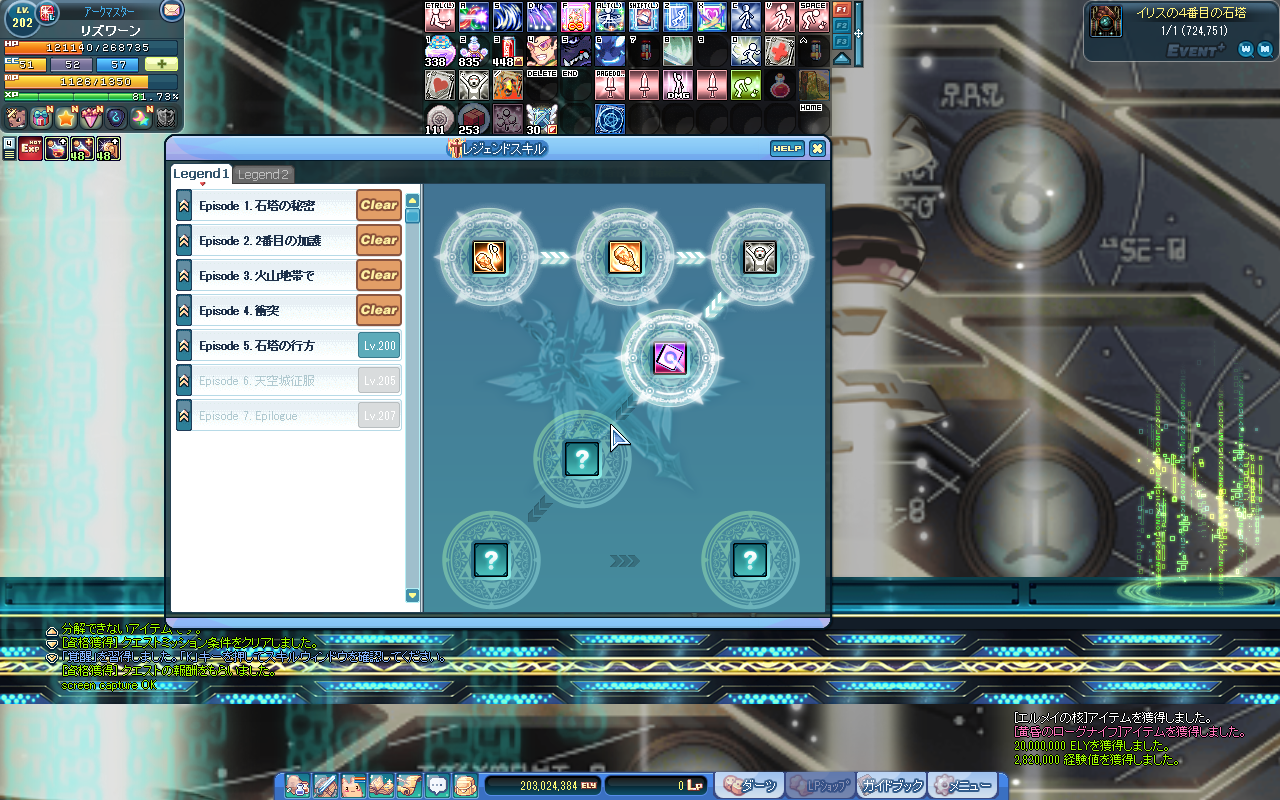Select the grey third skill node
This screenshot has height=800, width=1280.
pos(760,257)
